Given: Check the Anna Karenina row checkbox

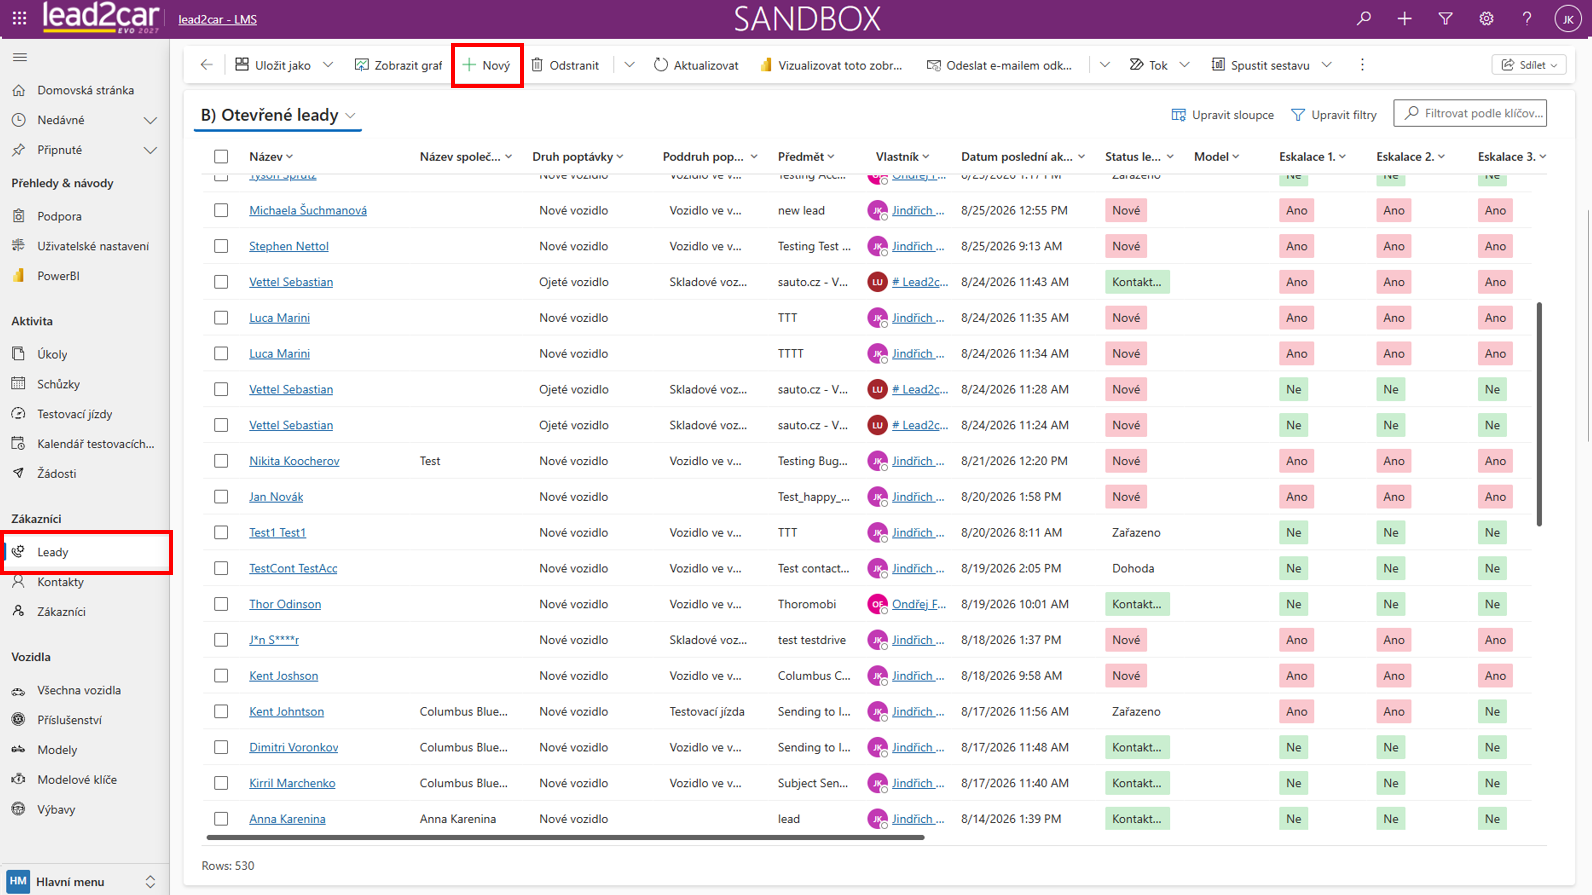Looking at the screenshot, I should coord(221,819).
